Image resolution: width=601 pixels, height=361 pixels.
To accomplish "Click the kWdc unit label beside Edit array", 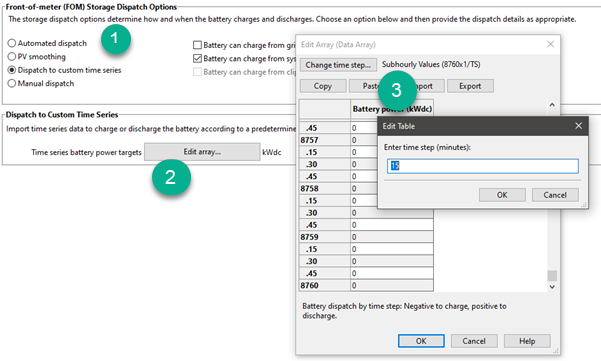I will [x=272, y=153].
